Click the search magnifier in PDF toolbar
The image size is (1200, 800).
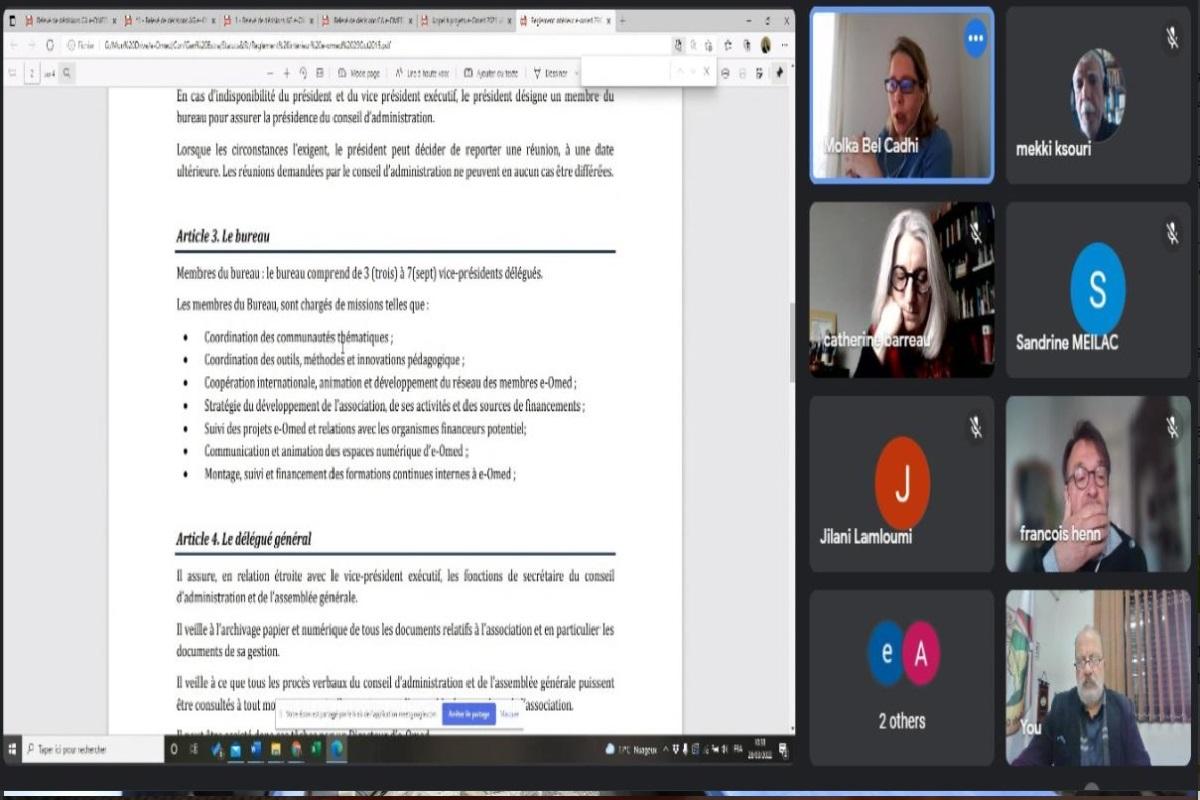66,73
